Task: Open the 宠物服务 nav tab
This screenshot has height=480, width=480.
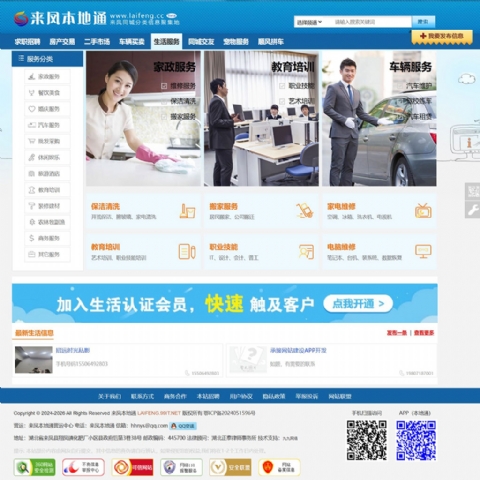Action: [x=236, y=42]
